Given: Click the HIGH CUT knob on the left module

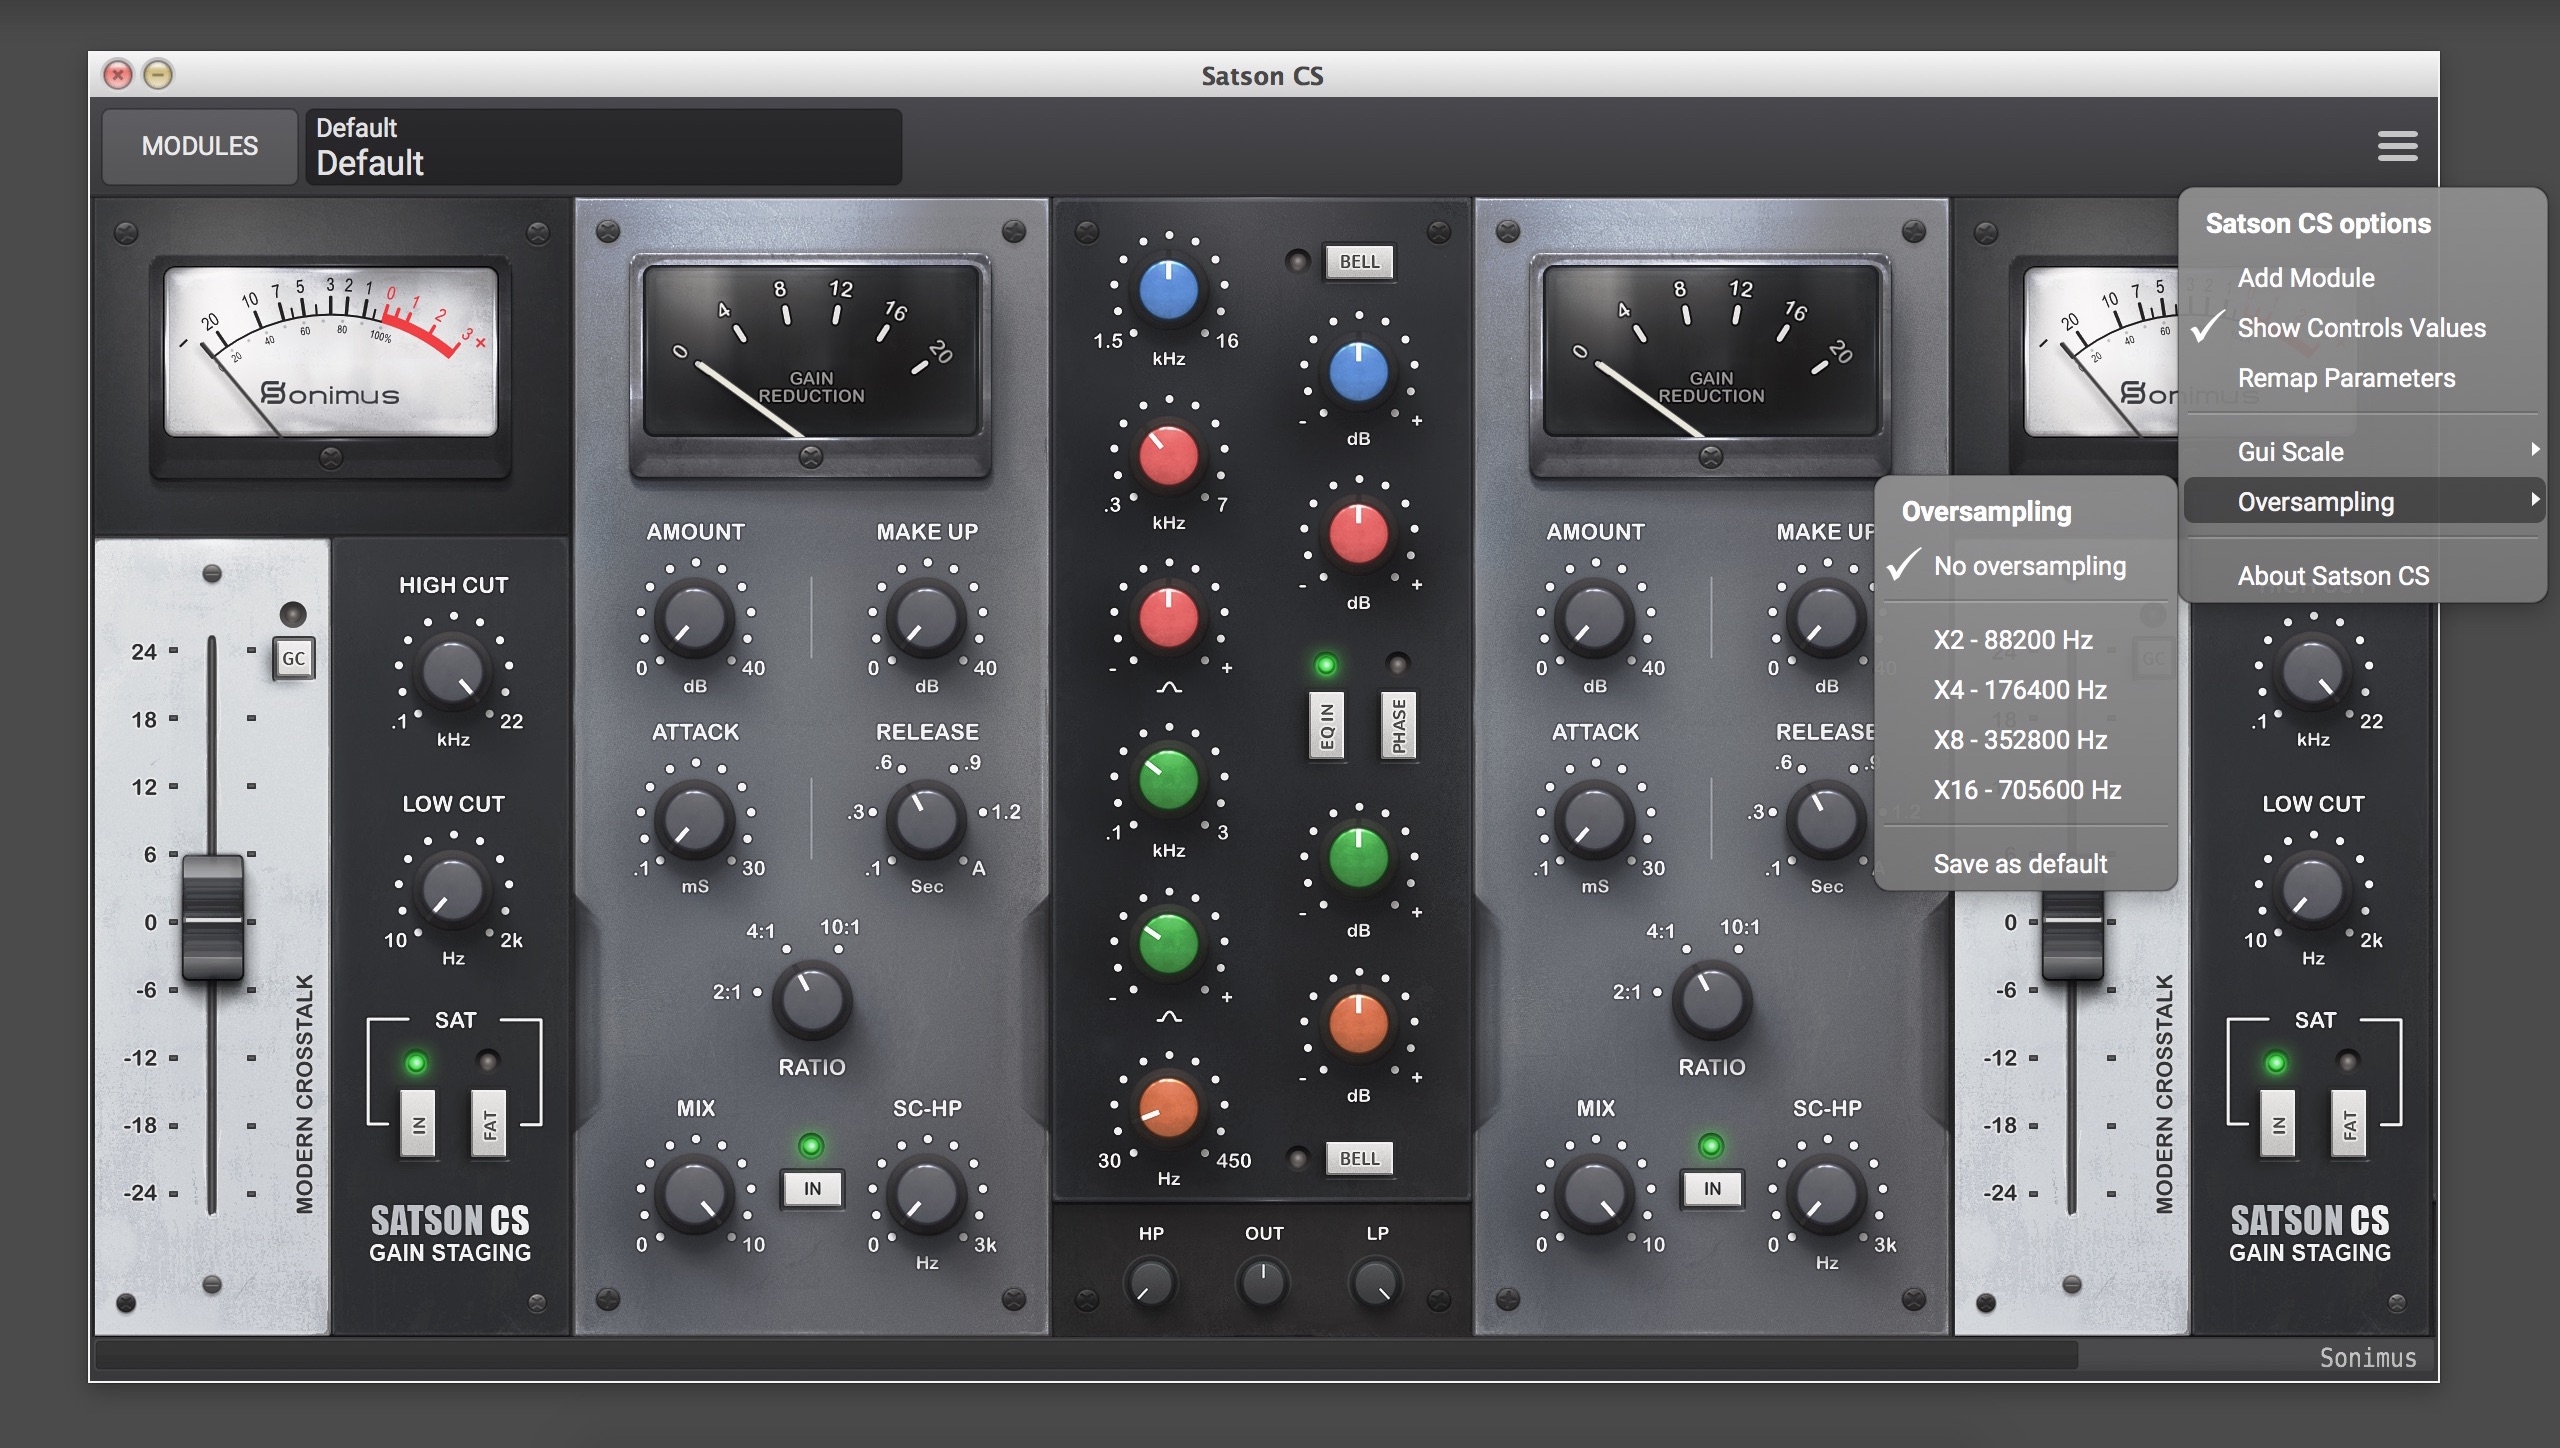Looking at the screenshot, I should coord(453,672).
